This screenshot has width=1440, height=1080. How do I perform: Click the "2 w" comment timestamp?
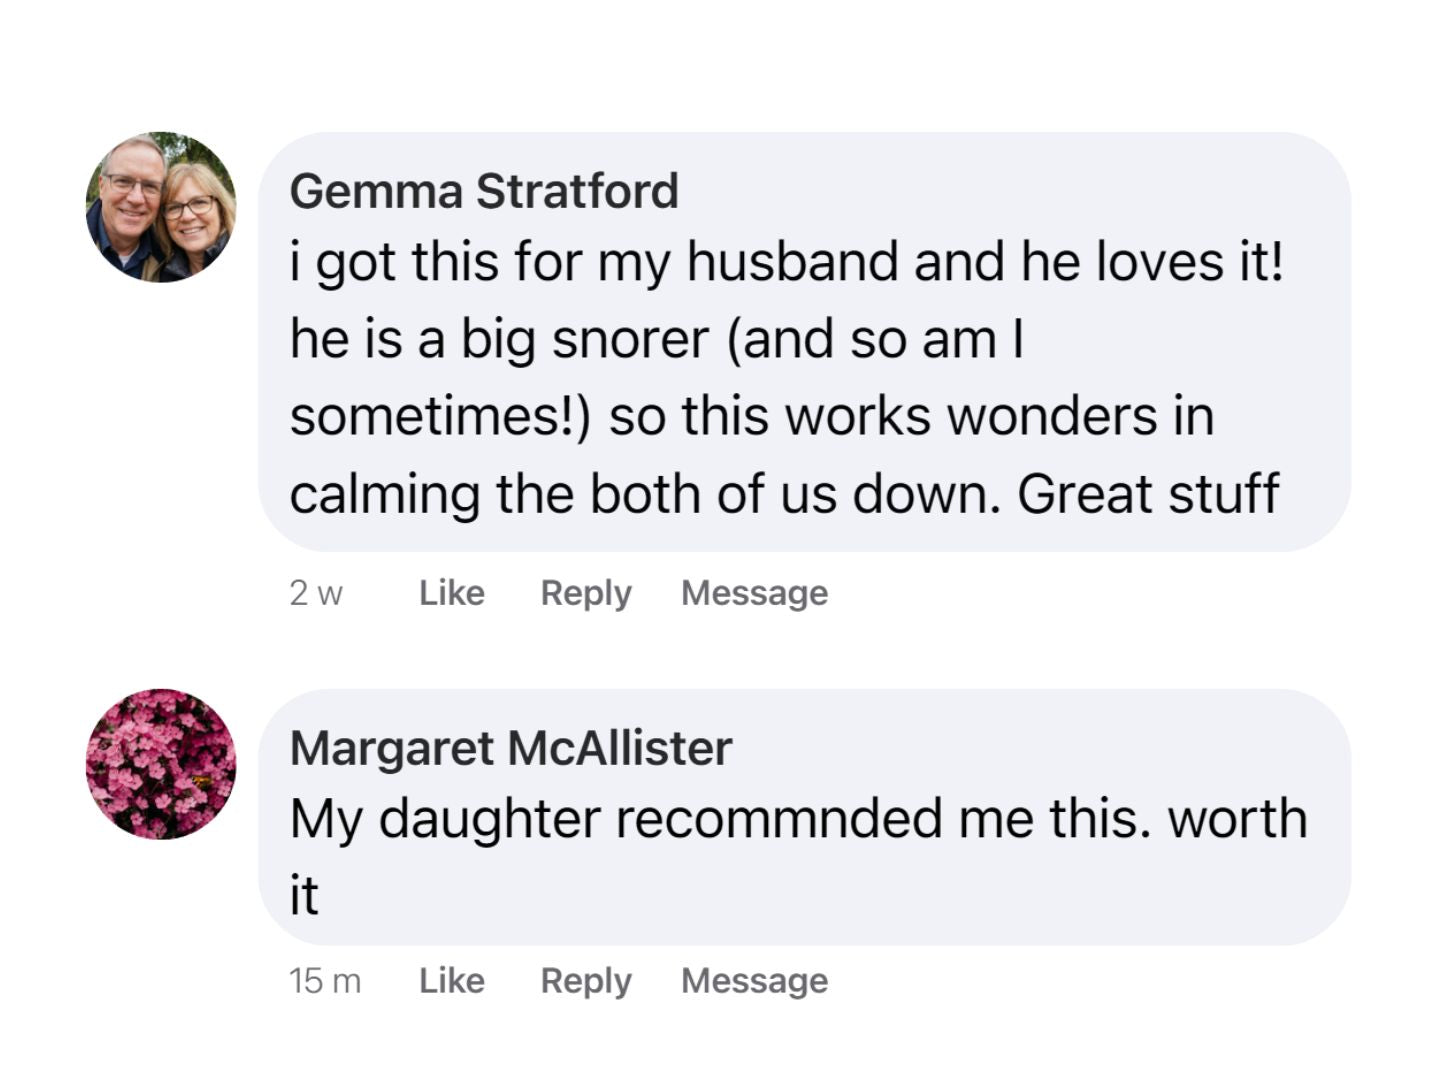coord(316,593)
